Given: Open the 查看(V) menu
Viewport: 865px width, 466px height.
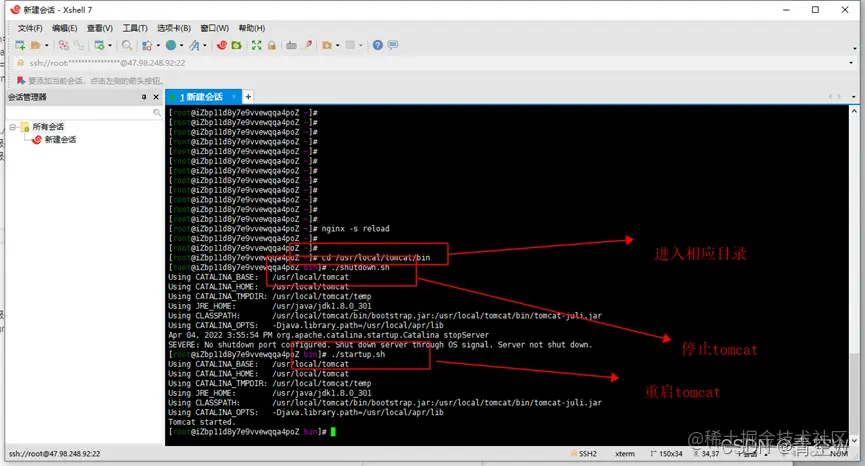Looking at the screenshot, I should click(x=100, y=28).
